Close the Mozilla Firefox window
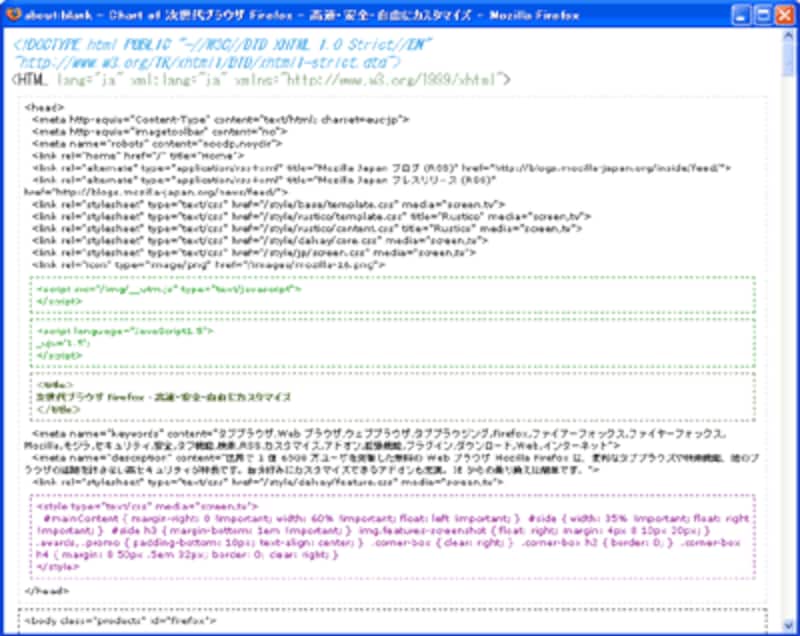 coord(785,15)
